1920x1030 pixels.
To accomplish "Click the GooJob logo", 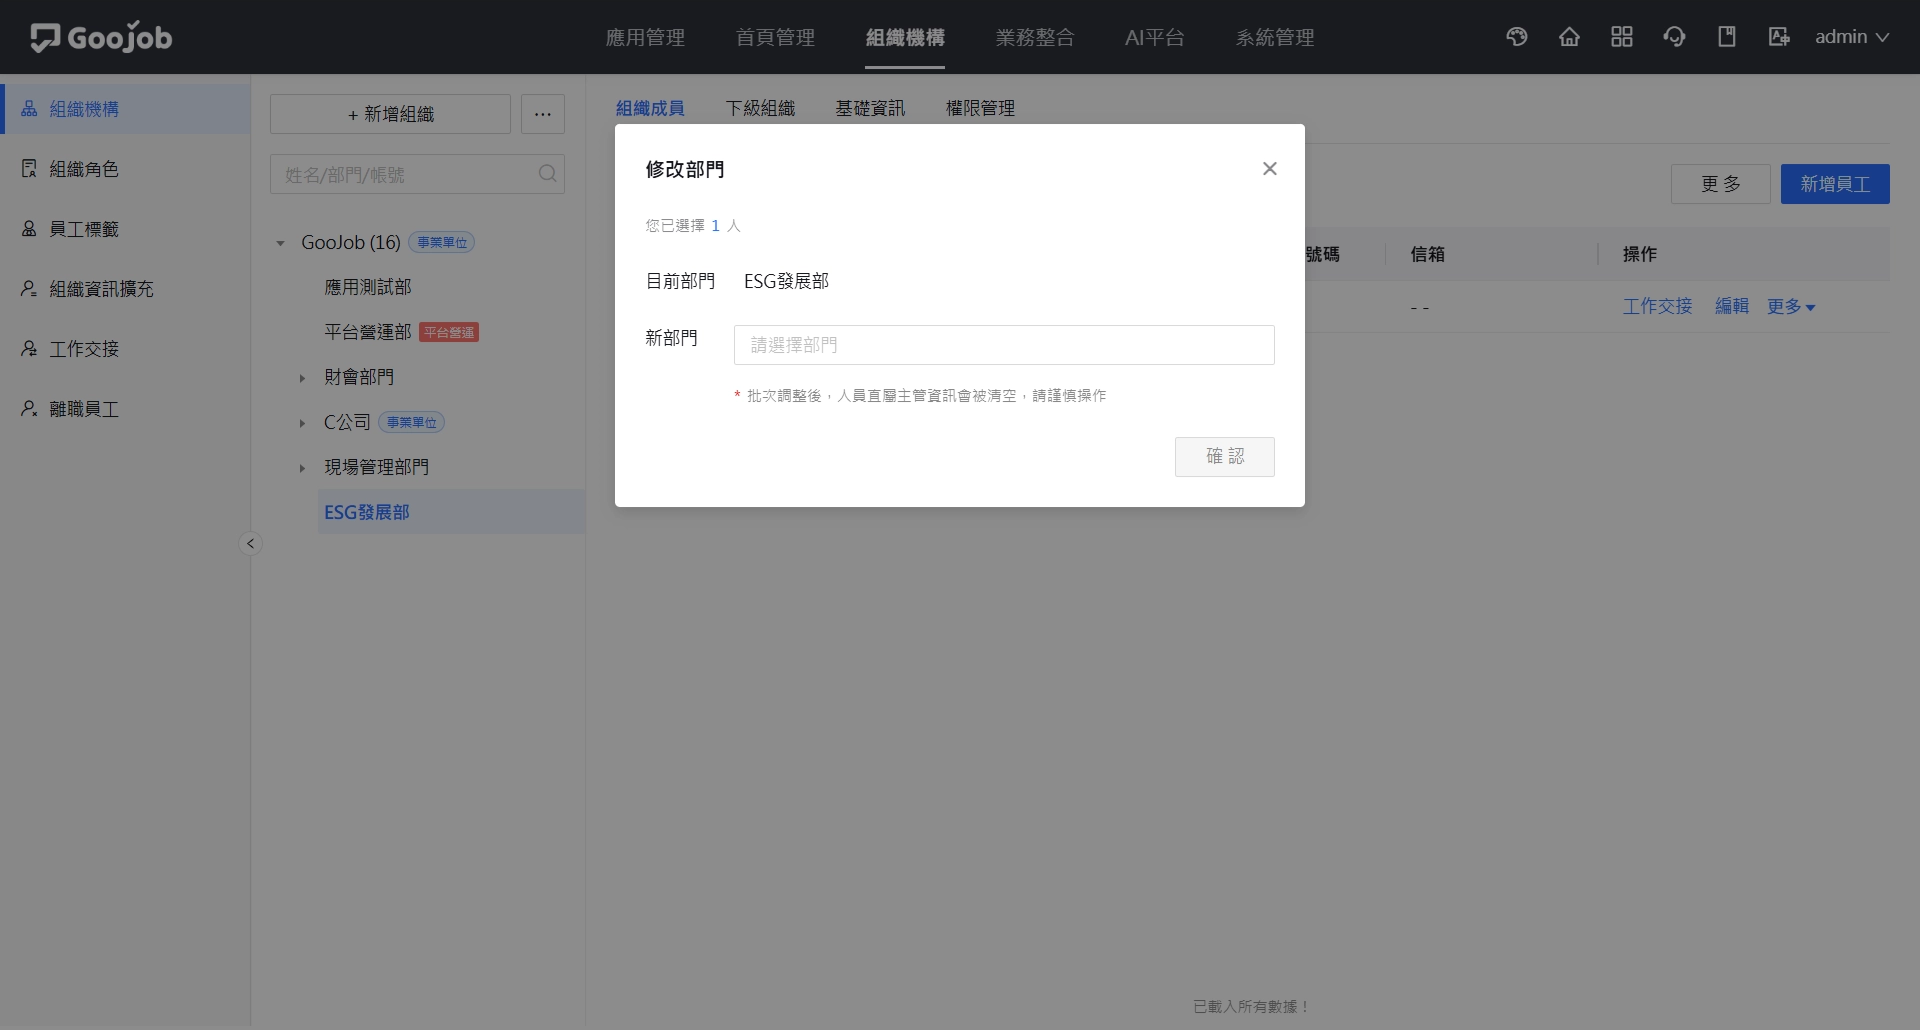I will [x=101, y=37].
